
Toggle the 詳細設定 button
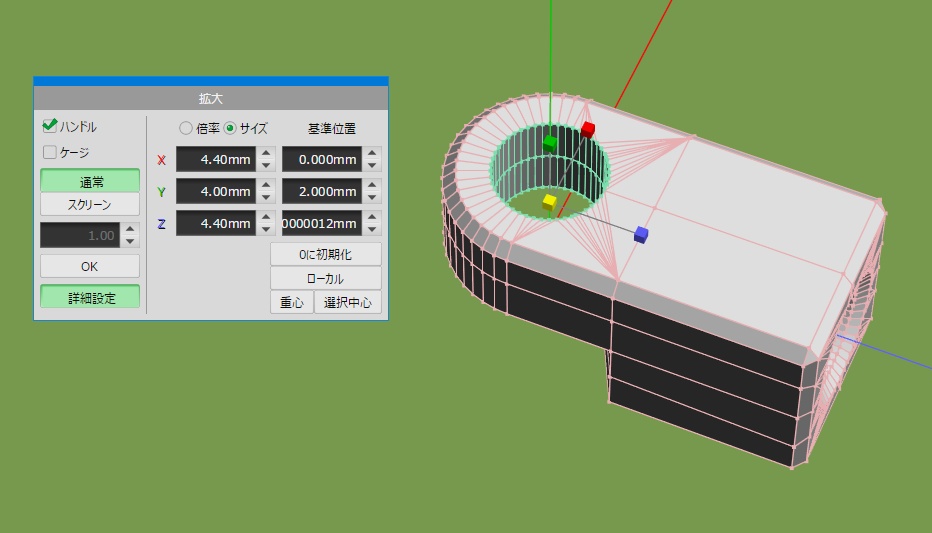[x=90, y=297]
